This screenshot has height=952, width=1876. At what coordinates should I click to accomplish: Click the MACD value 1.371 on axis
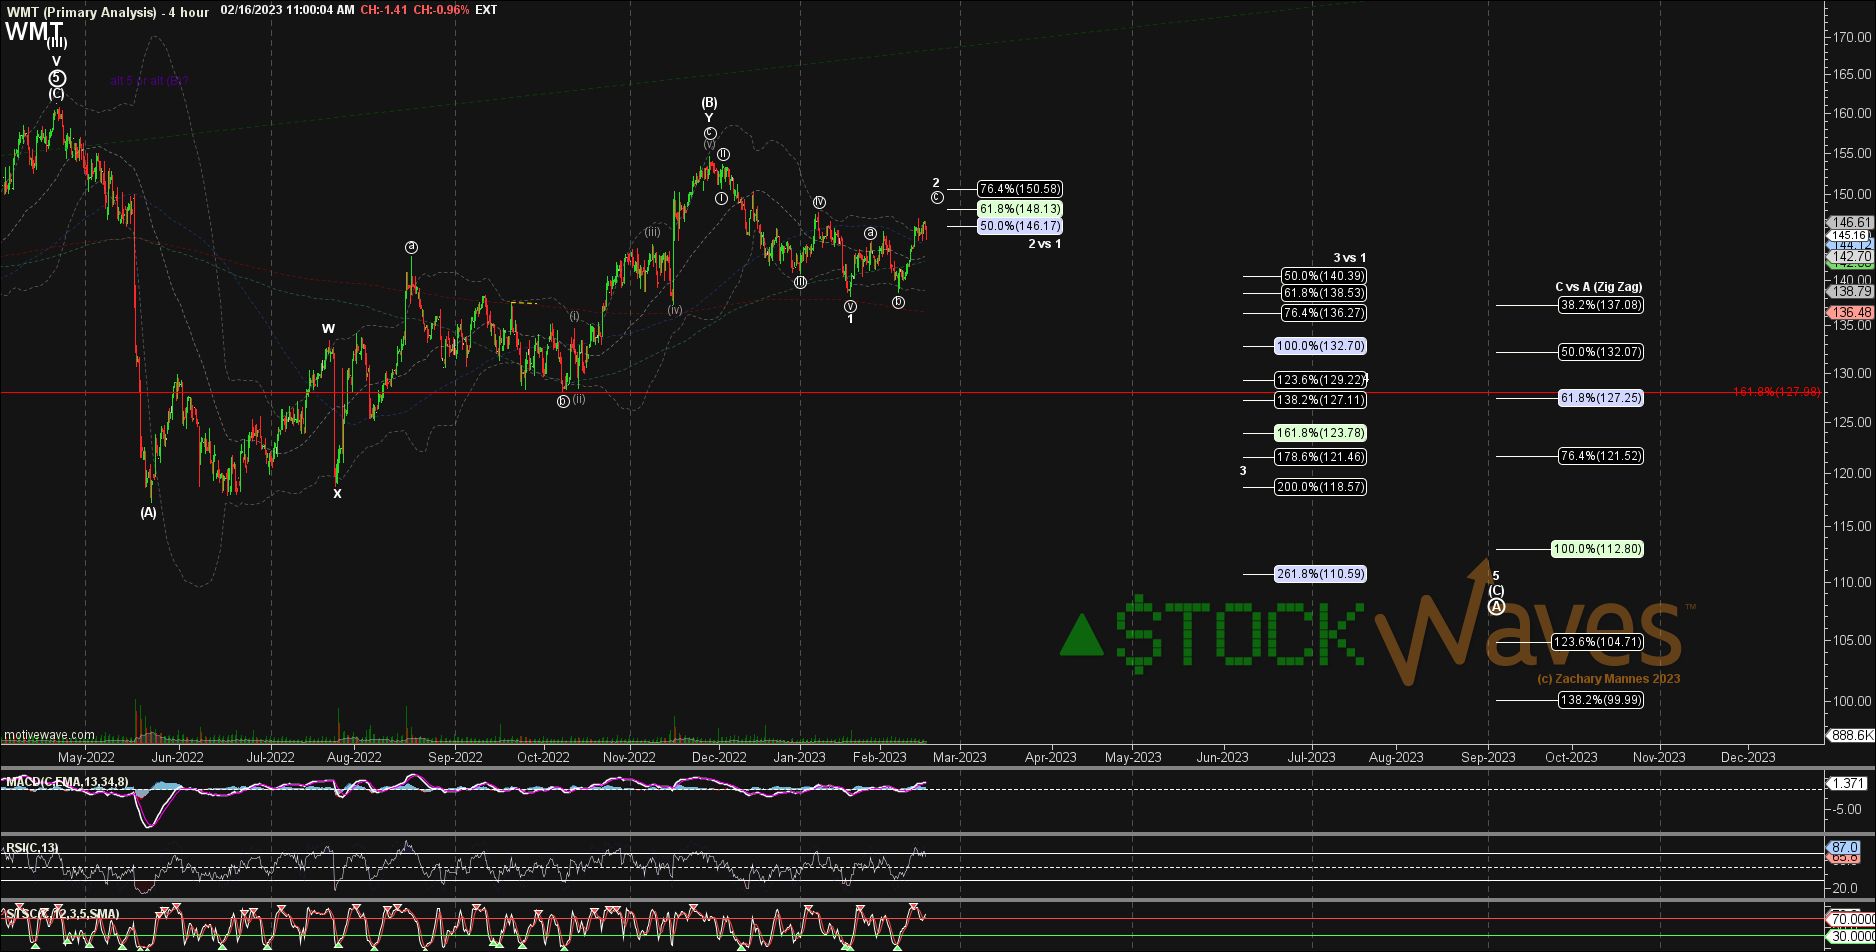[1849, 783]
